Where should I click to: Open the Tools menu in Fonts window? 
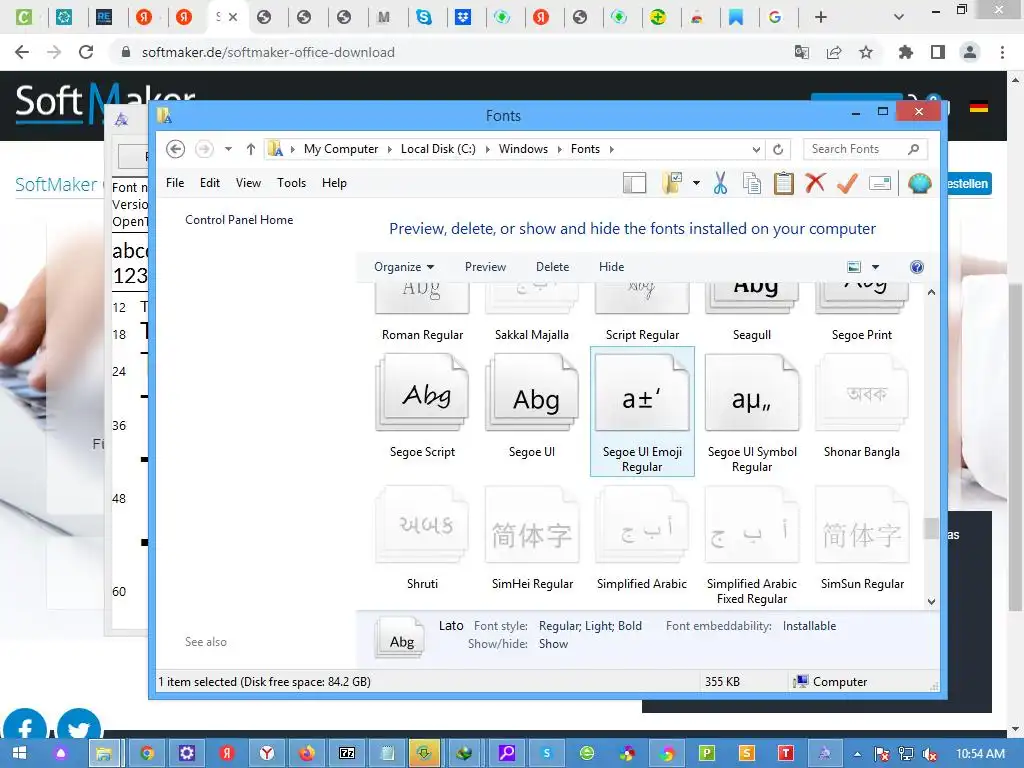(x=291, y=183)
